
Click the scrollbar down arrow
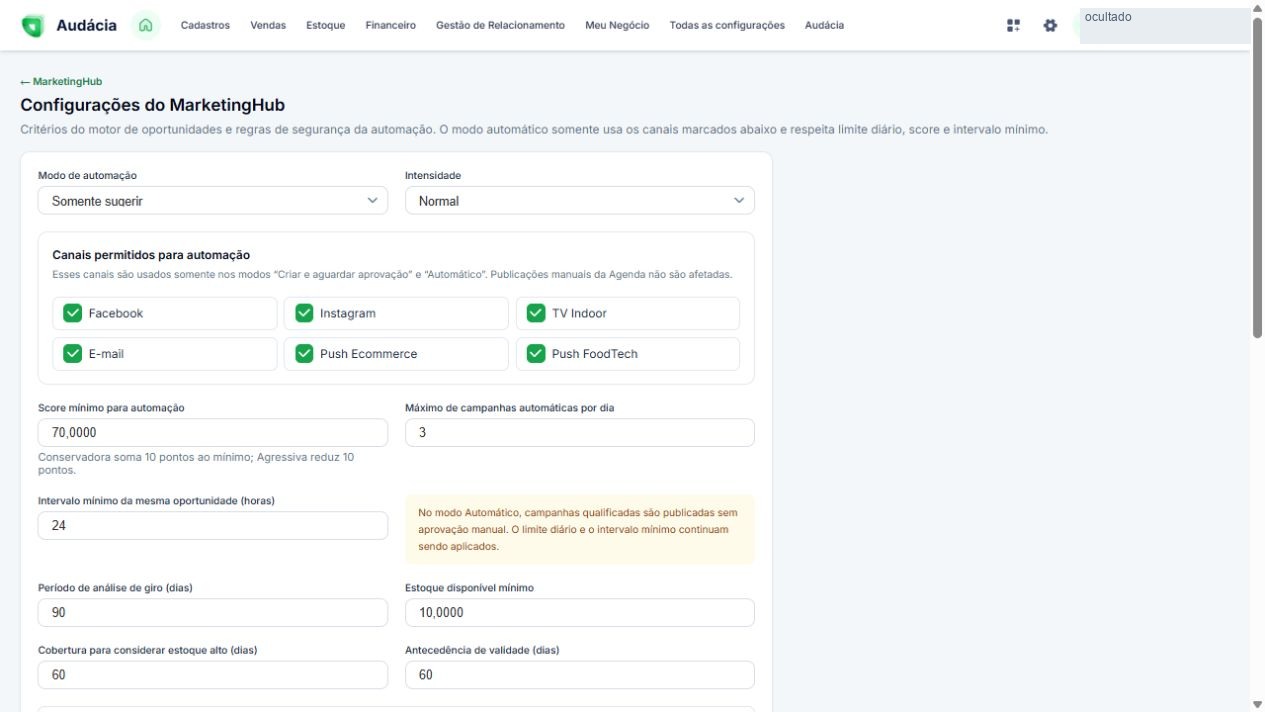click(x=1258, y=704)
